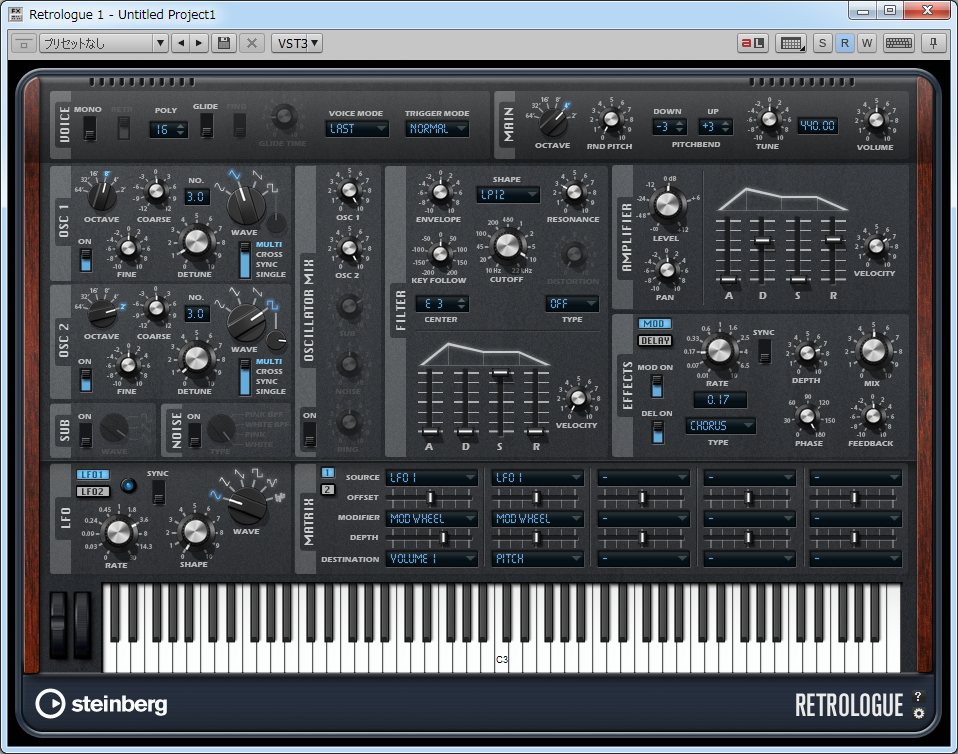Open the Trigger Mode NORMAL dropdown

click(x=437, y=129)
